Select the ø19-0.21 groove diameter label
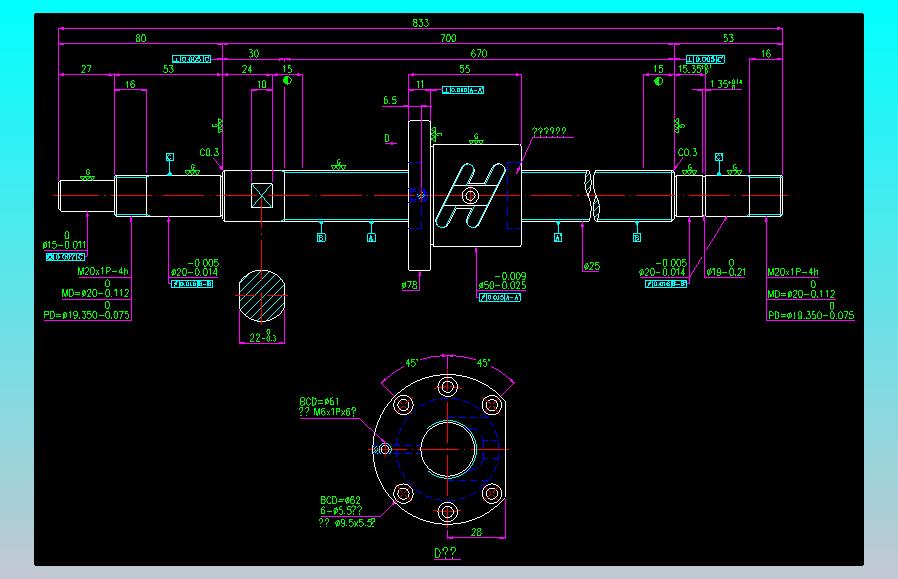The width and height of the screenshot is (898, 579). [726, 268]
